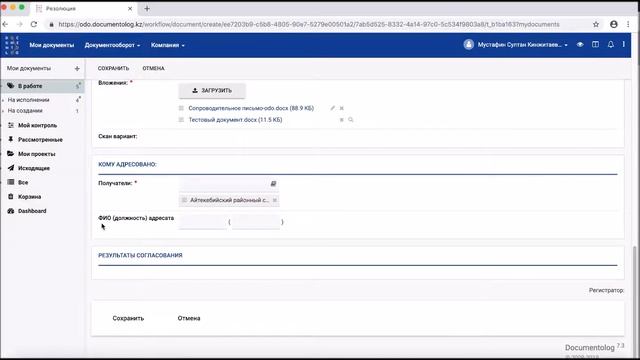Screen dimensions: 640x360
Task: Click the trash icon for Корзина
Action: coord(11,197)
